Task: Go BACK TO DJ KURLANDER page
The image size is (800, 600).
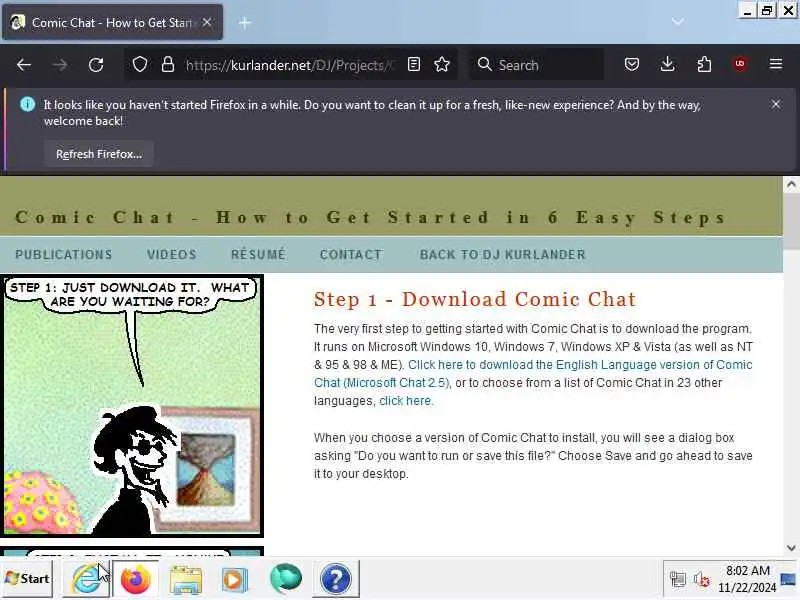Action: click(x=503, y=255)
